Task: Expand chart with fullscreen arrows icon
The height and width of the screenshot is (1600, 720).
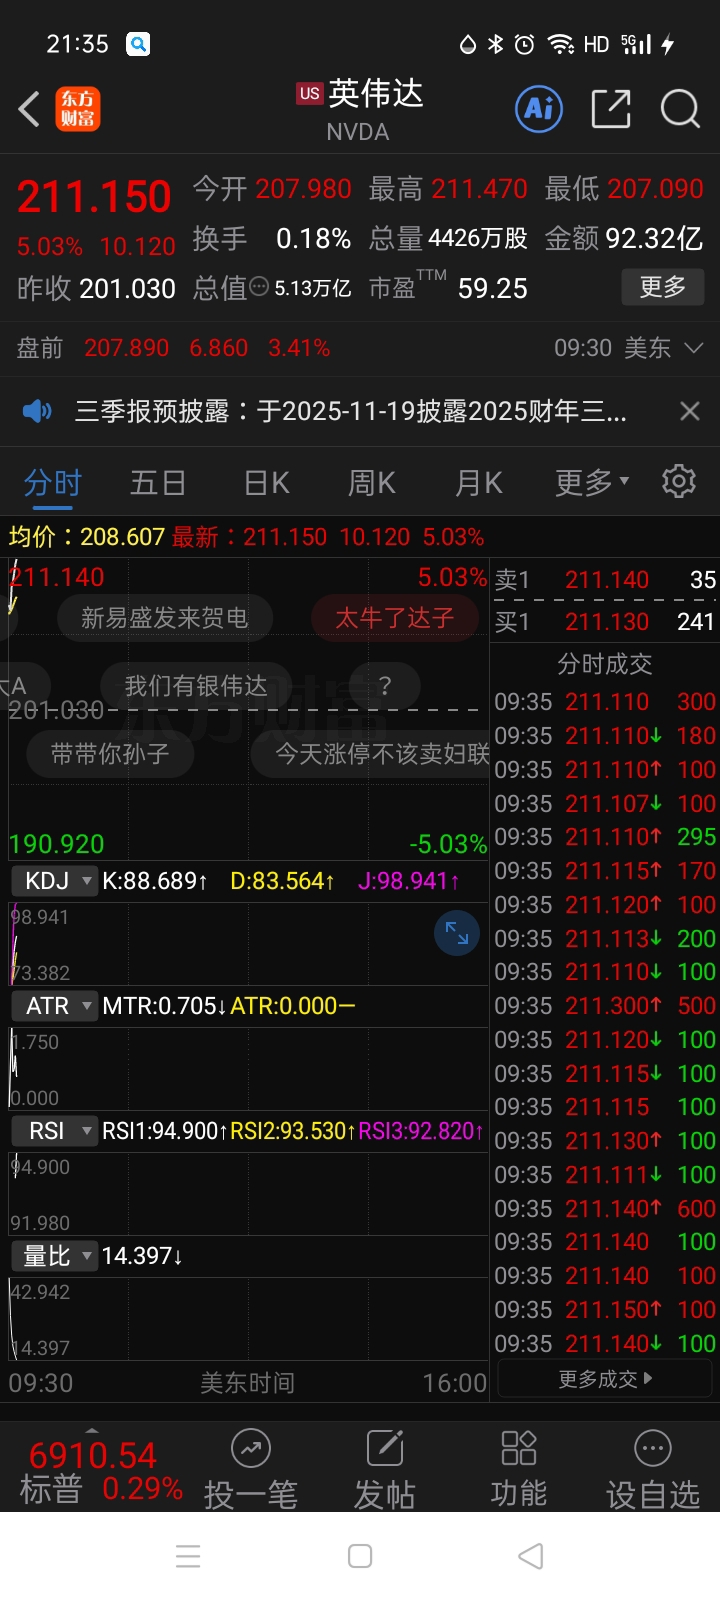Action: pos(457,933)
